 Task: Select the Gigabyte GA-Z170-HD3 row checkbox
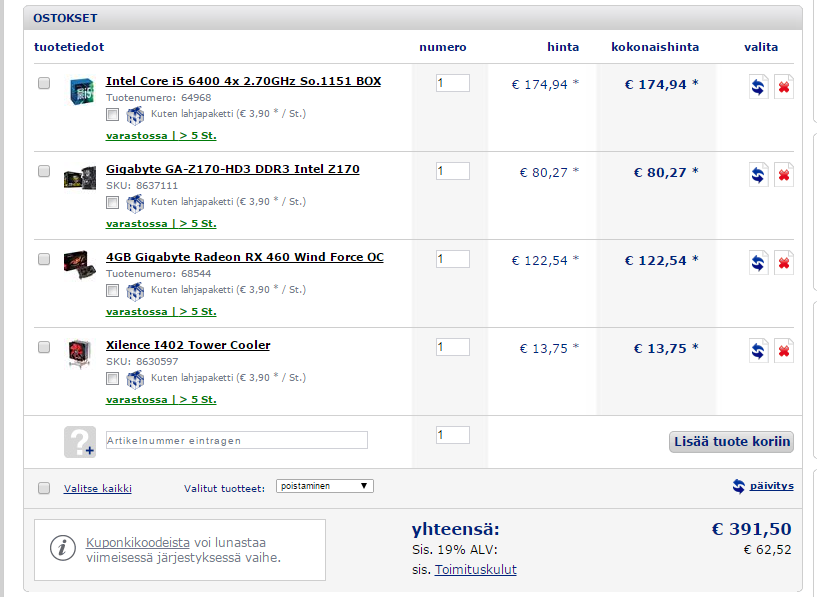pyautogui.click(x=44, y=171)
